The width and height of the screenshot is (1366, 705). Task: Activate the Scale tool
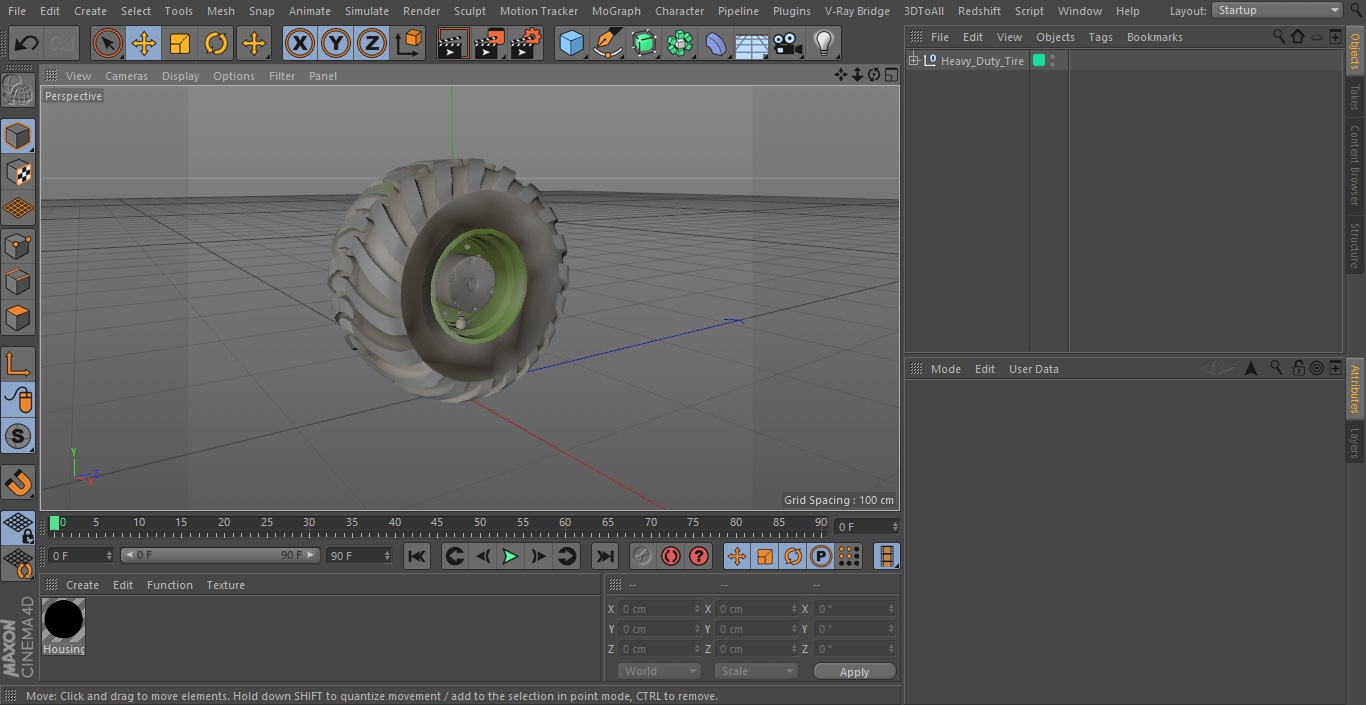(x=180, y=43)
